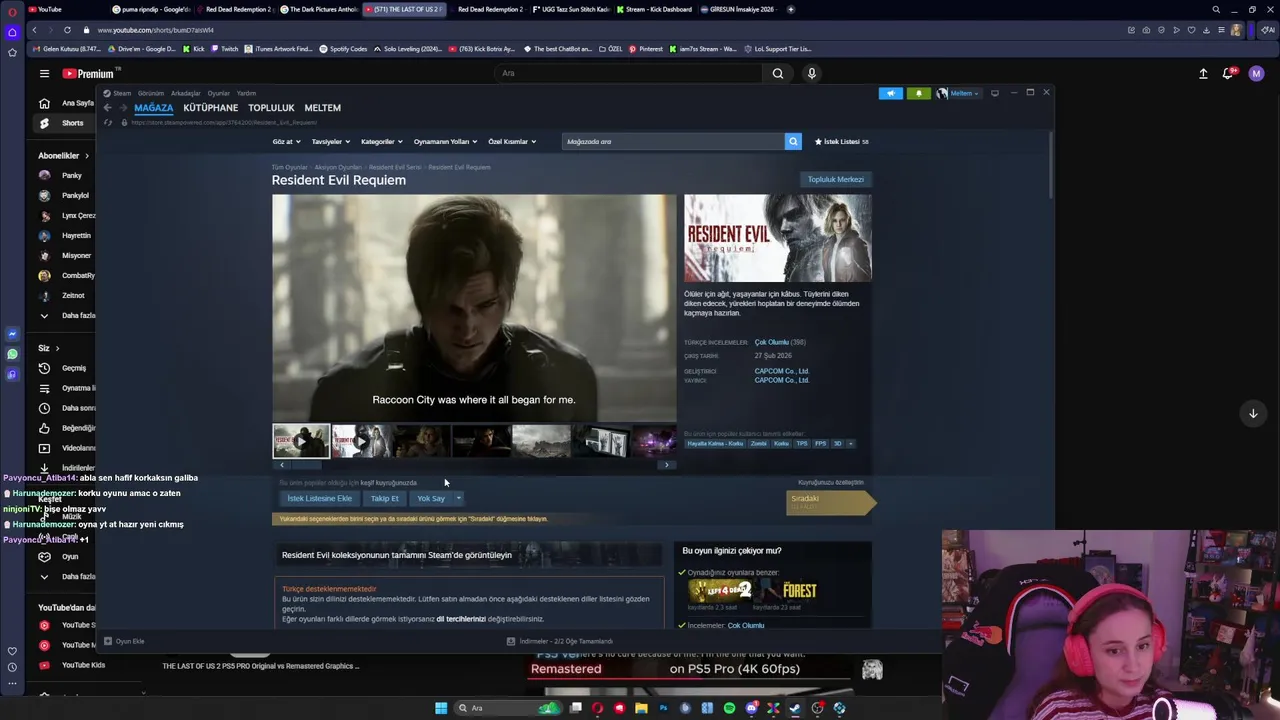Select TOPLULUK tab in Steam
Screen dimensions: 1280x720
[x=271, y=108]
